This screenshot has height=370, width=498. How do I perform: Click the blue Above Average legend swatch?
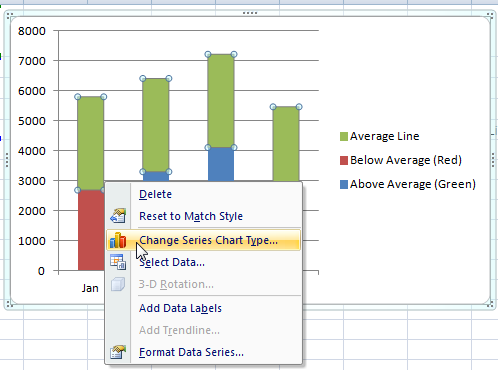point(344,184)
